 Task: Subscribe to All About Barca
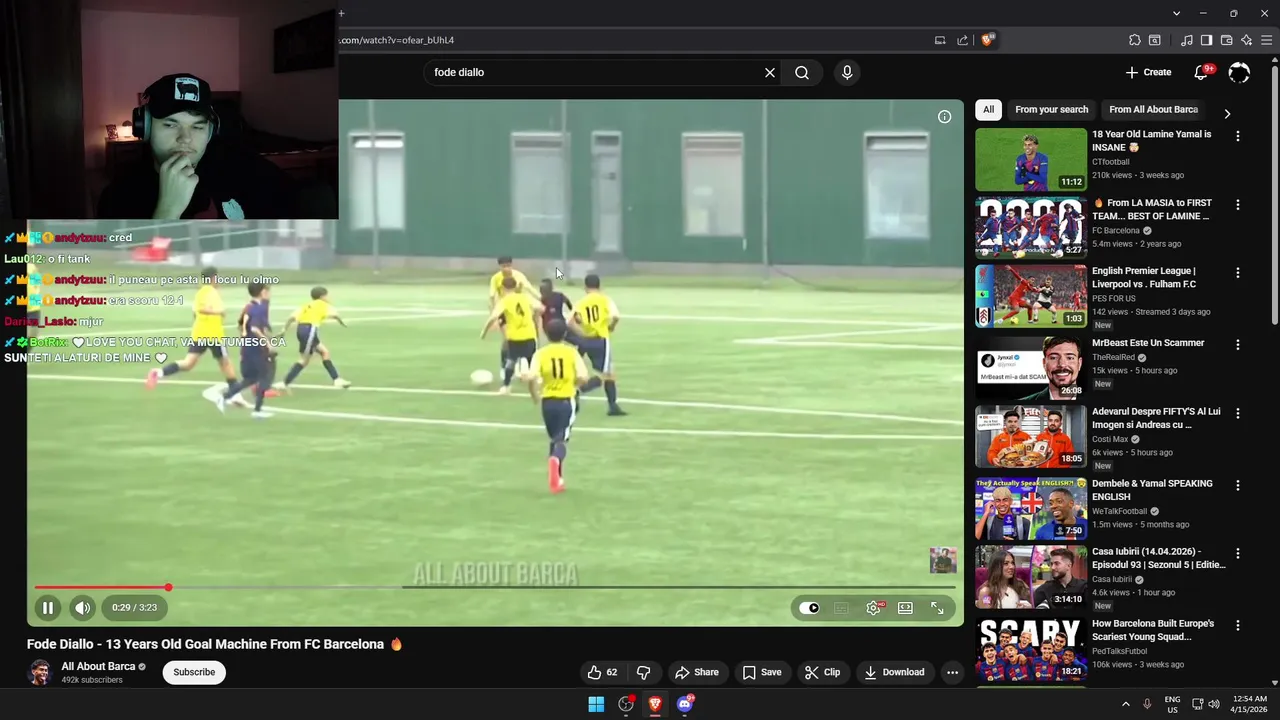pos(194,672)
